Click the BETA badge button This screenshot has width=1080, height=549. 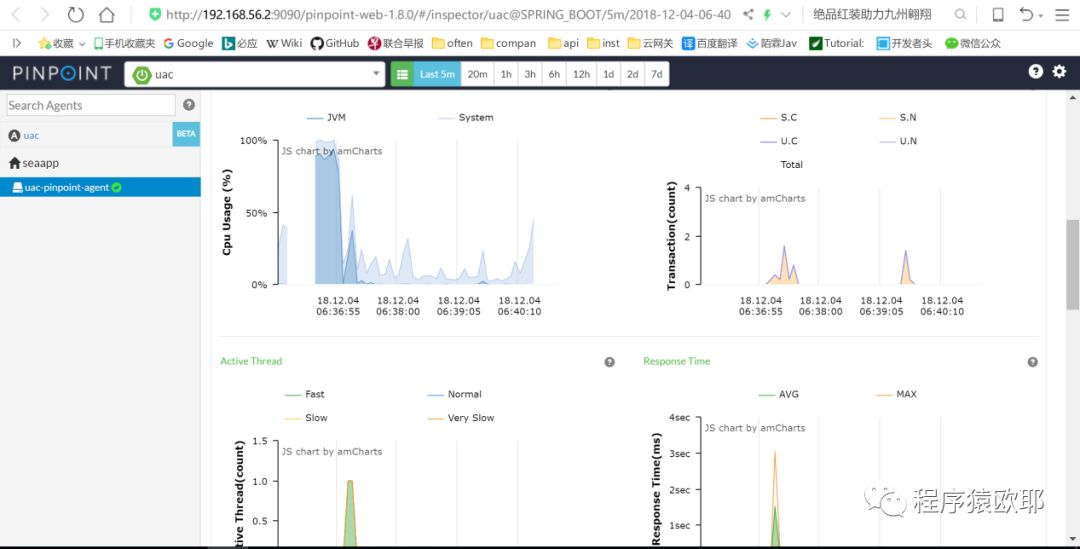pyautogui.click(x=186, y=134)
